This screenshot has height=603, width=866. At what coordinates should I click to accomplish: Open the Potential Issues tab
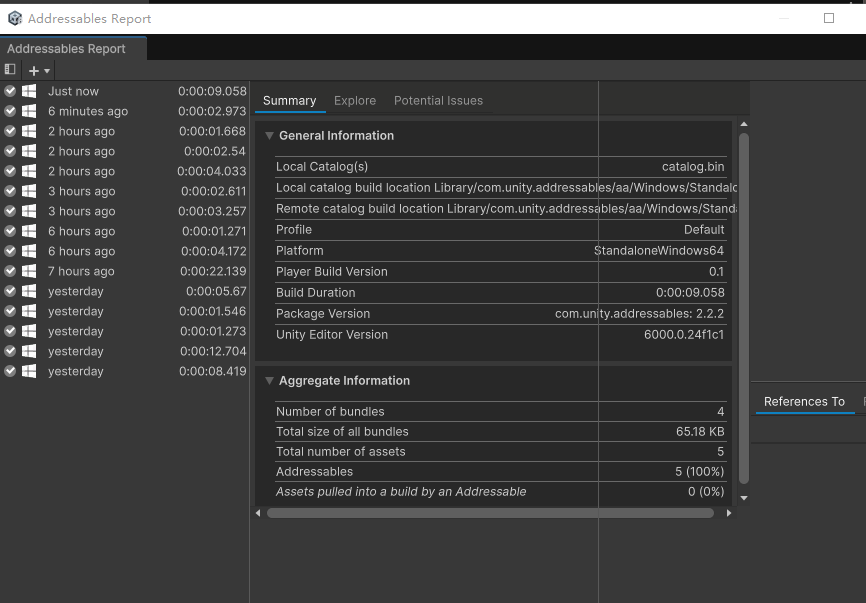pos(438,100)
